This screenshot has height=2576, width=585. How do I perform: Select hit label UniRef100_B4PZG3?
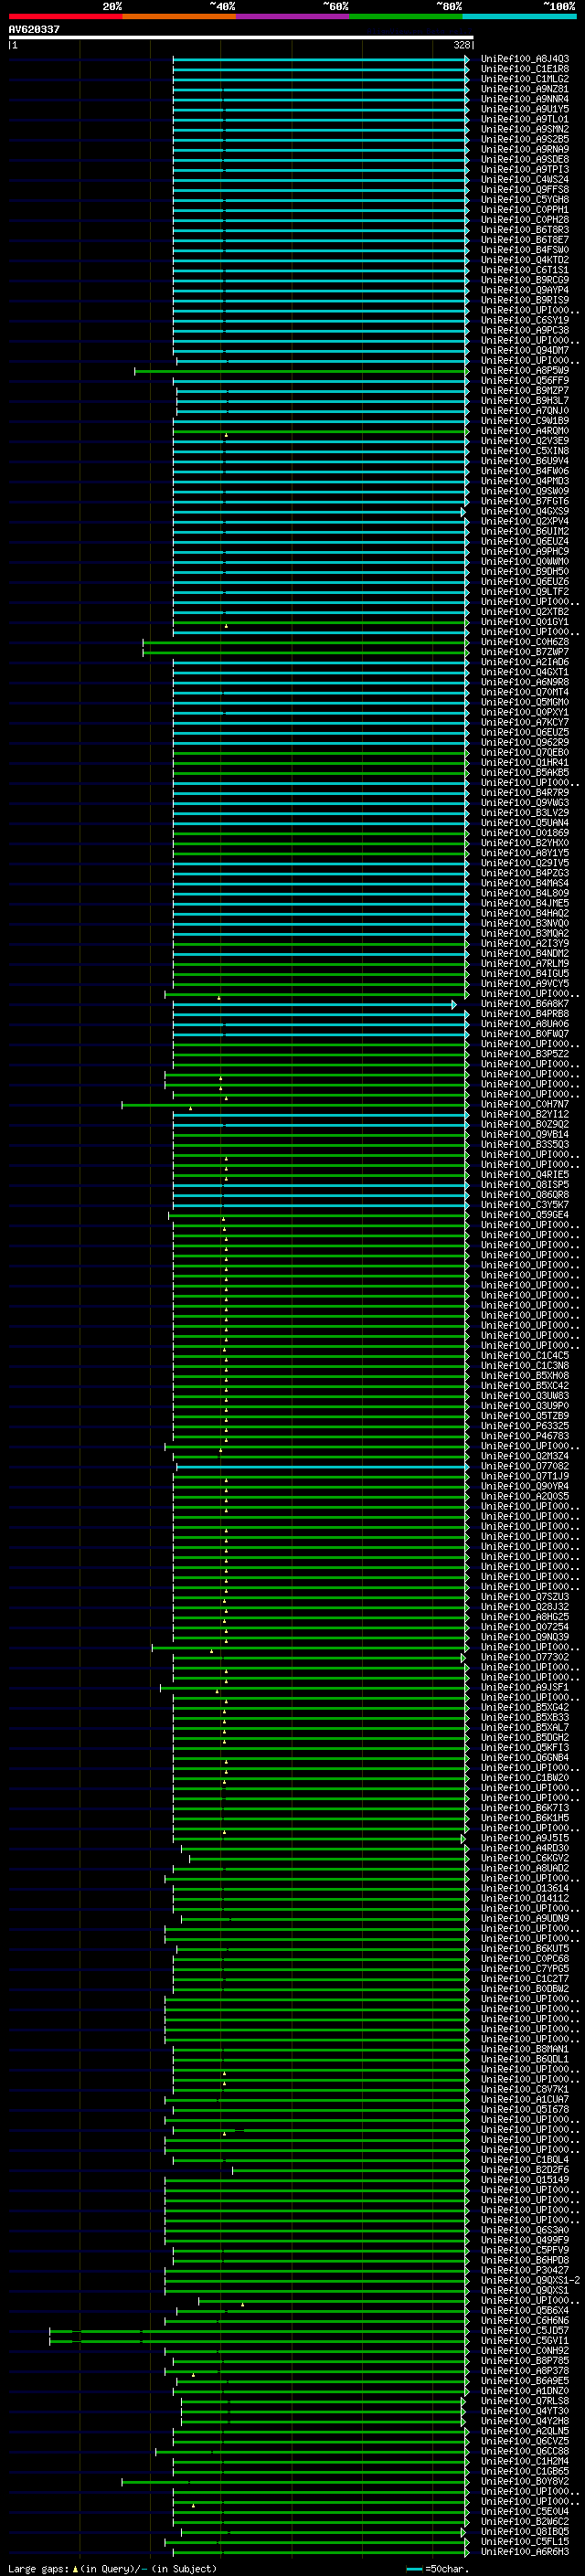click(524, 874)
